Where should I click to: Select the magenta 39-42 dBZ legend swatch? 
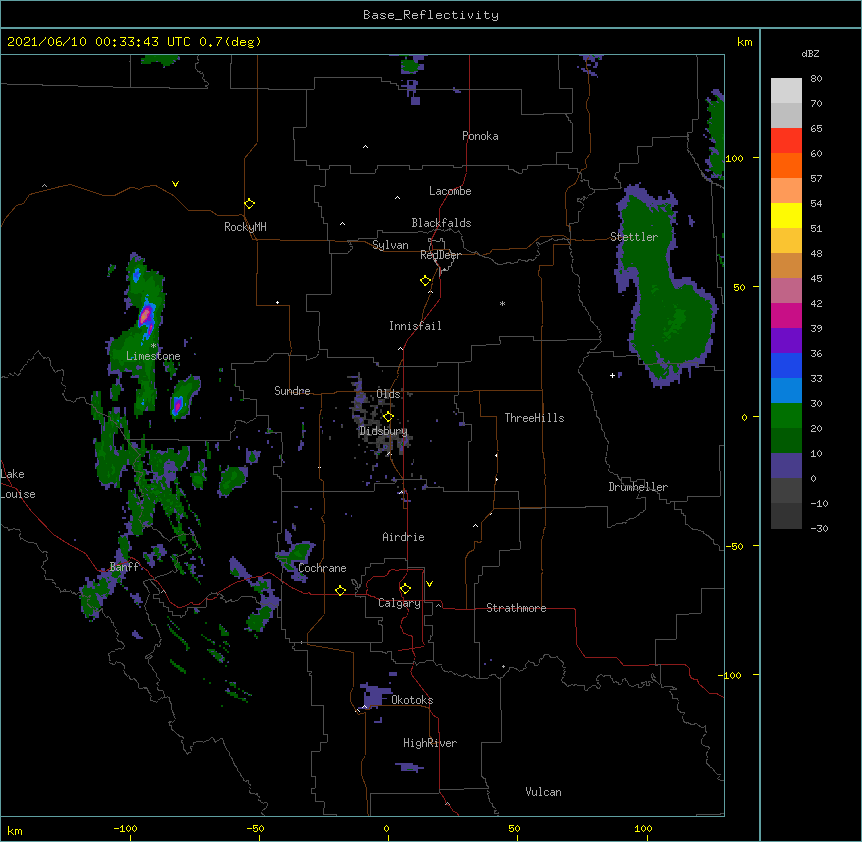(786, 315)
